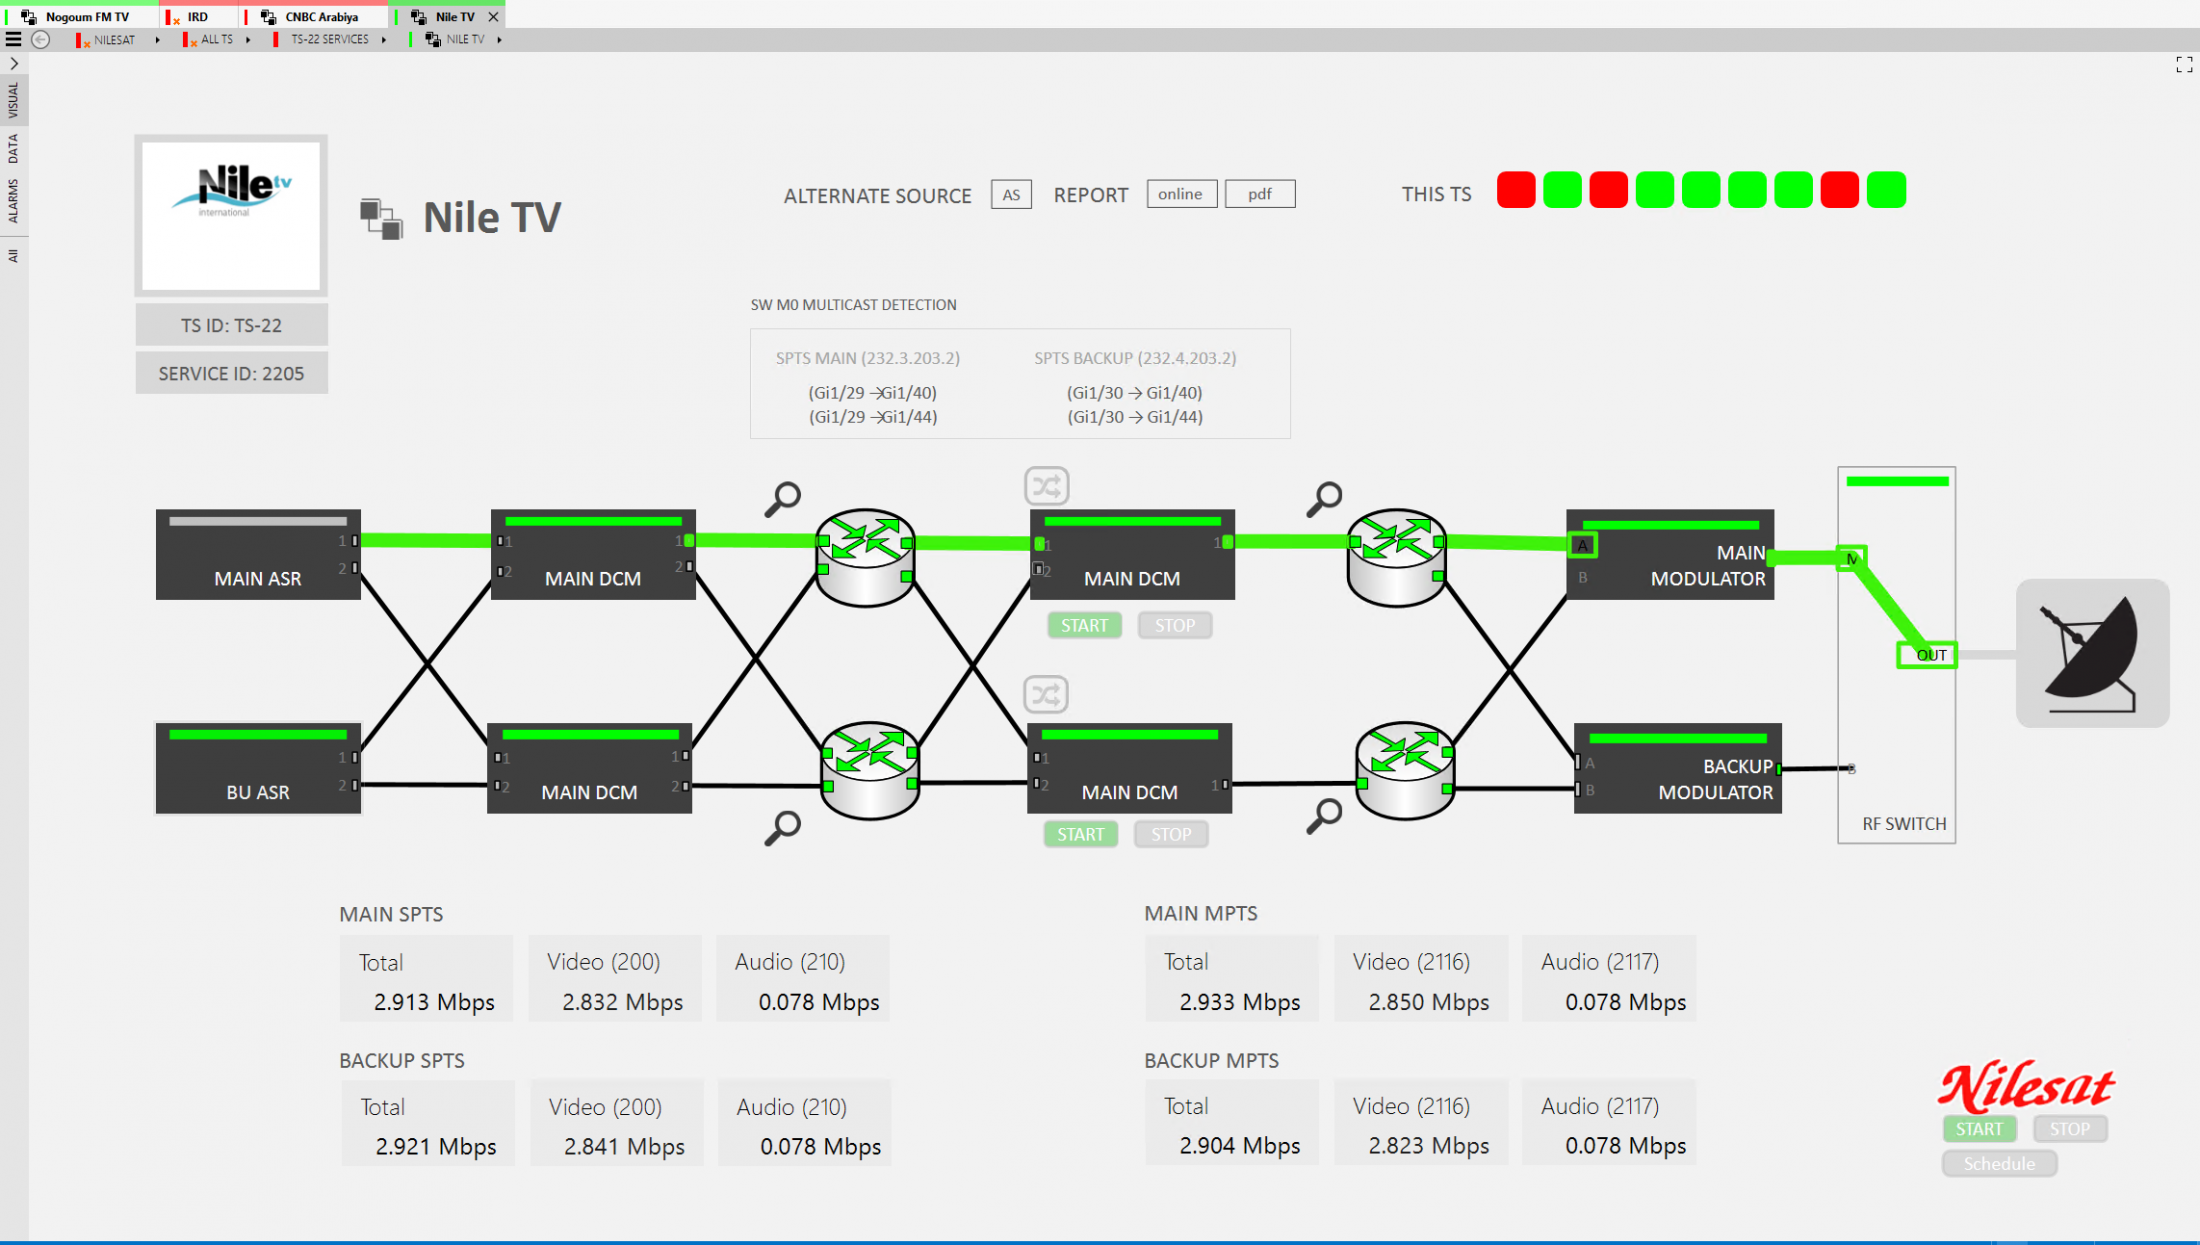Image resolution: width=2200 pixels, height=1245 pixels.
Task: Expand the NILESAT breadcrumb arrow
Action: pyautogui.click(x=158, y=40)
